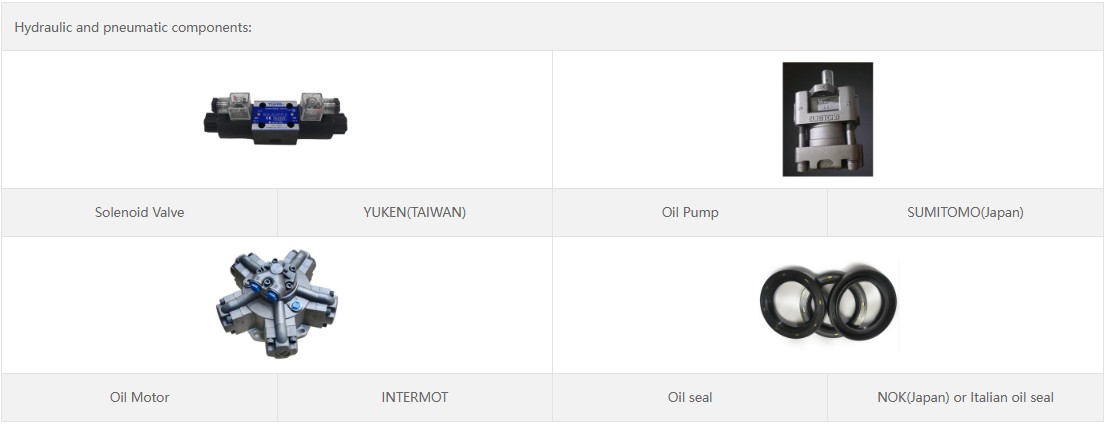Click the SUMITOMO(Japan) brand text
The height and width of the screenshot is (425, 1106).
(x=965, y=212)
